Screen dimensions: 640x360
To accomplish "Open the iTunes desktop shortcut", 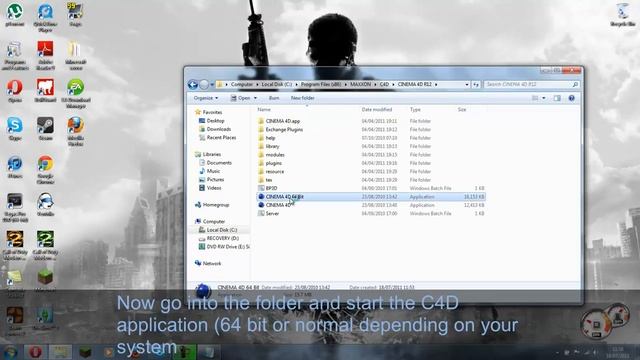I will pos(15,167).
